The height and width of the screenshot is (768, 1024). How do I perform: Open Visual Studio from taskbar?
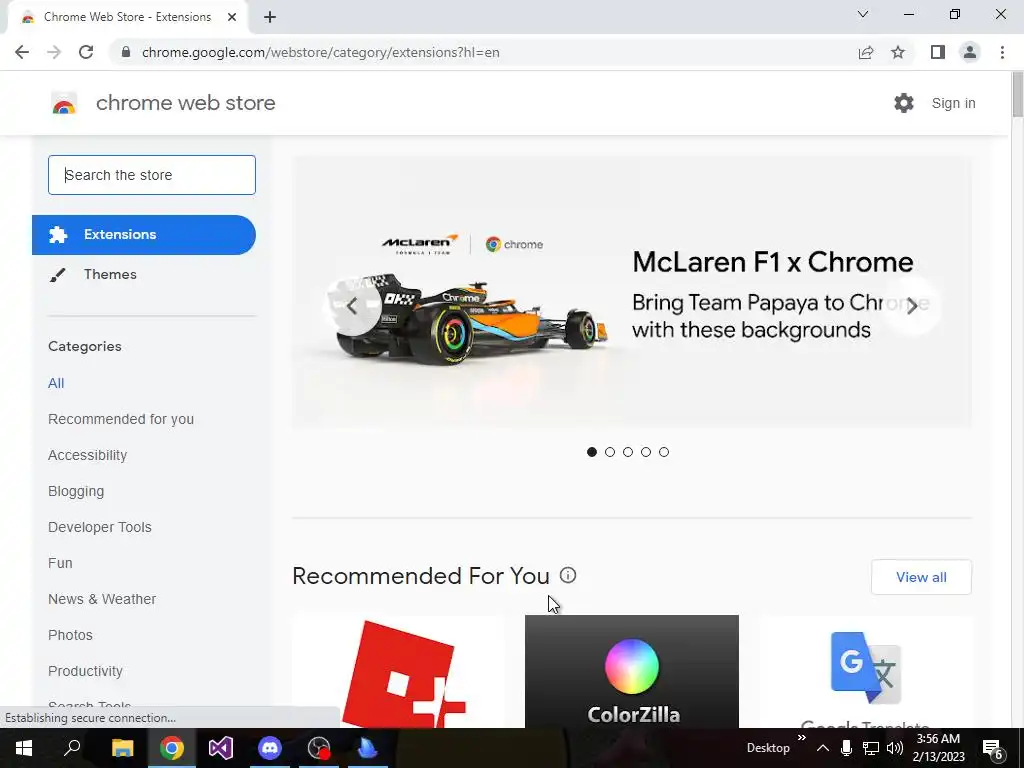point(221,748)
